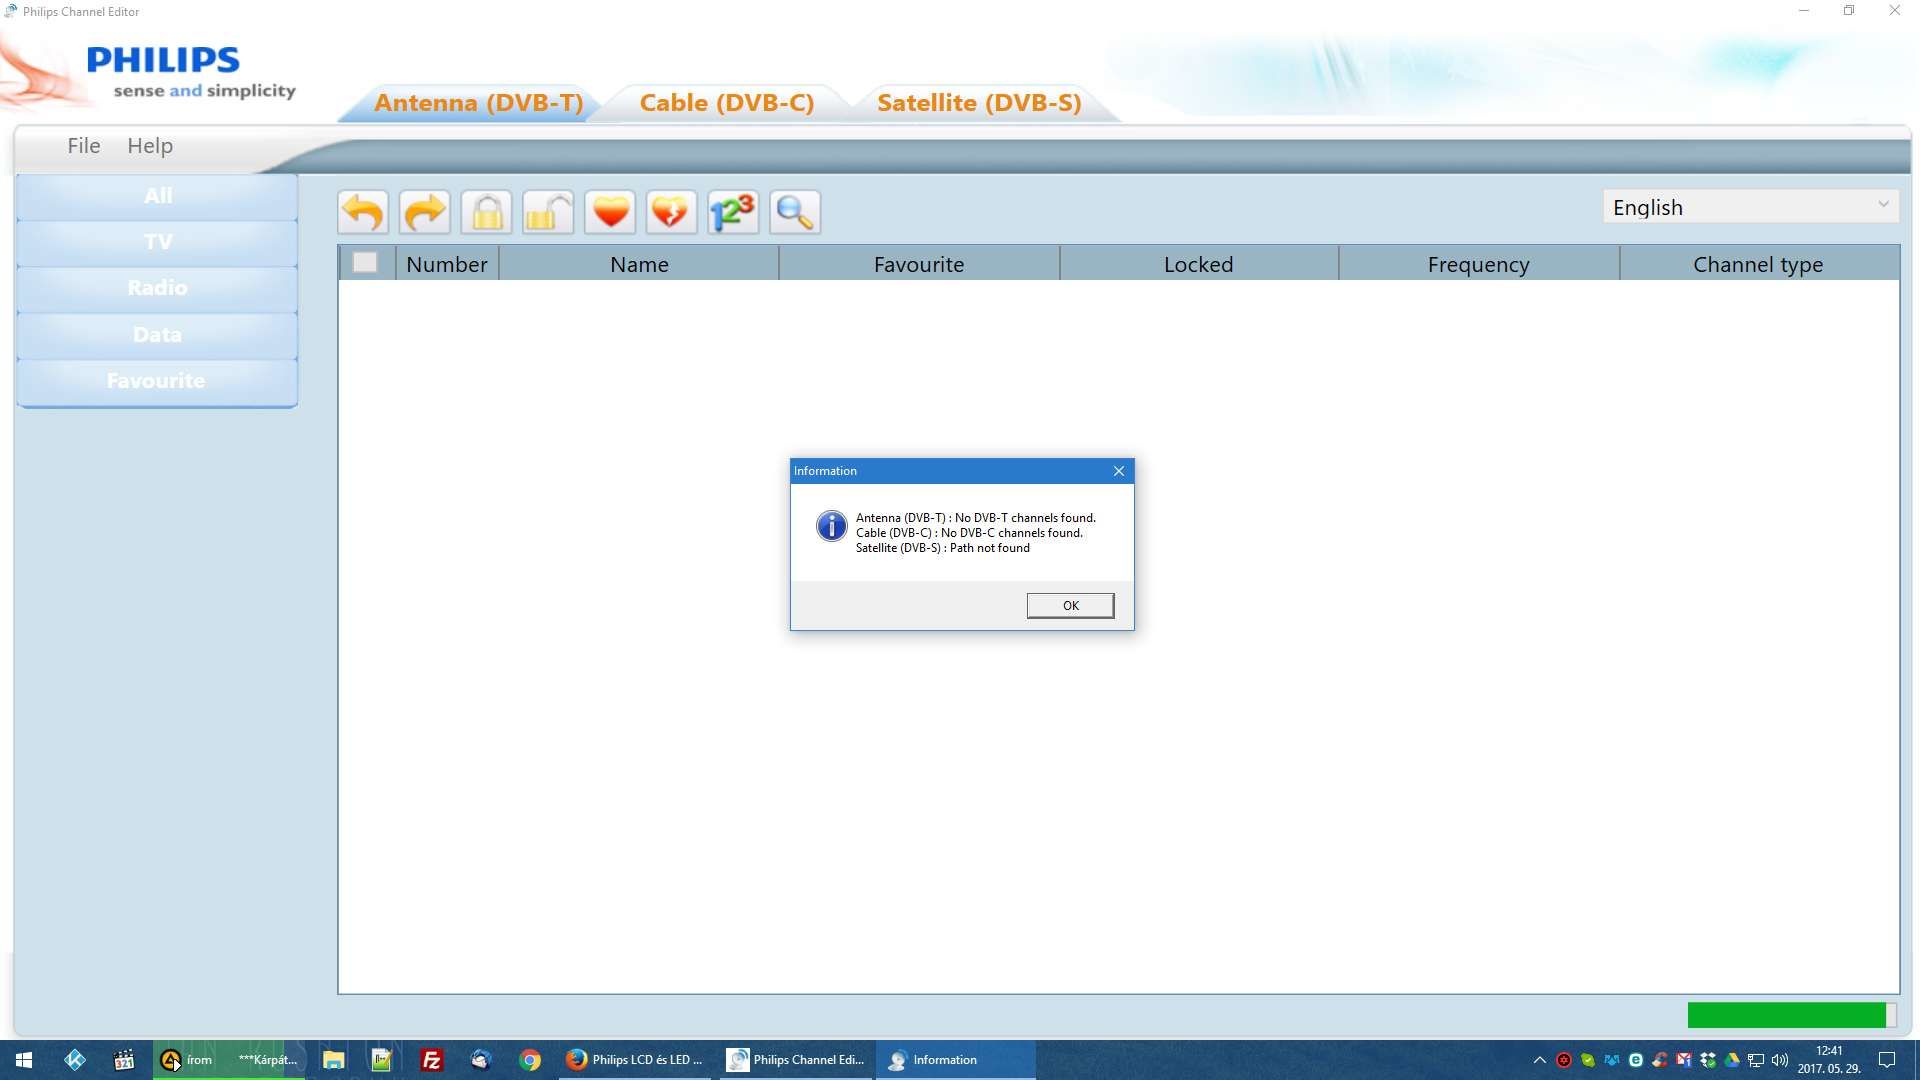The width and height of the screenshot is (1920, 1080).
Task: Select the TV channel filter
Action: coord(157,242)
